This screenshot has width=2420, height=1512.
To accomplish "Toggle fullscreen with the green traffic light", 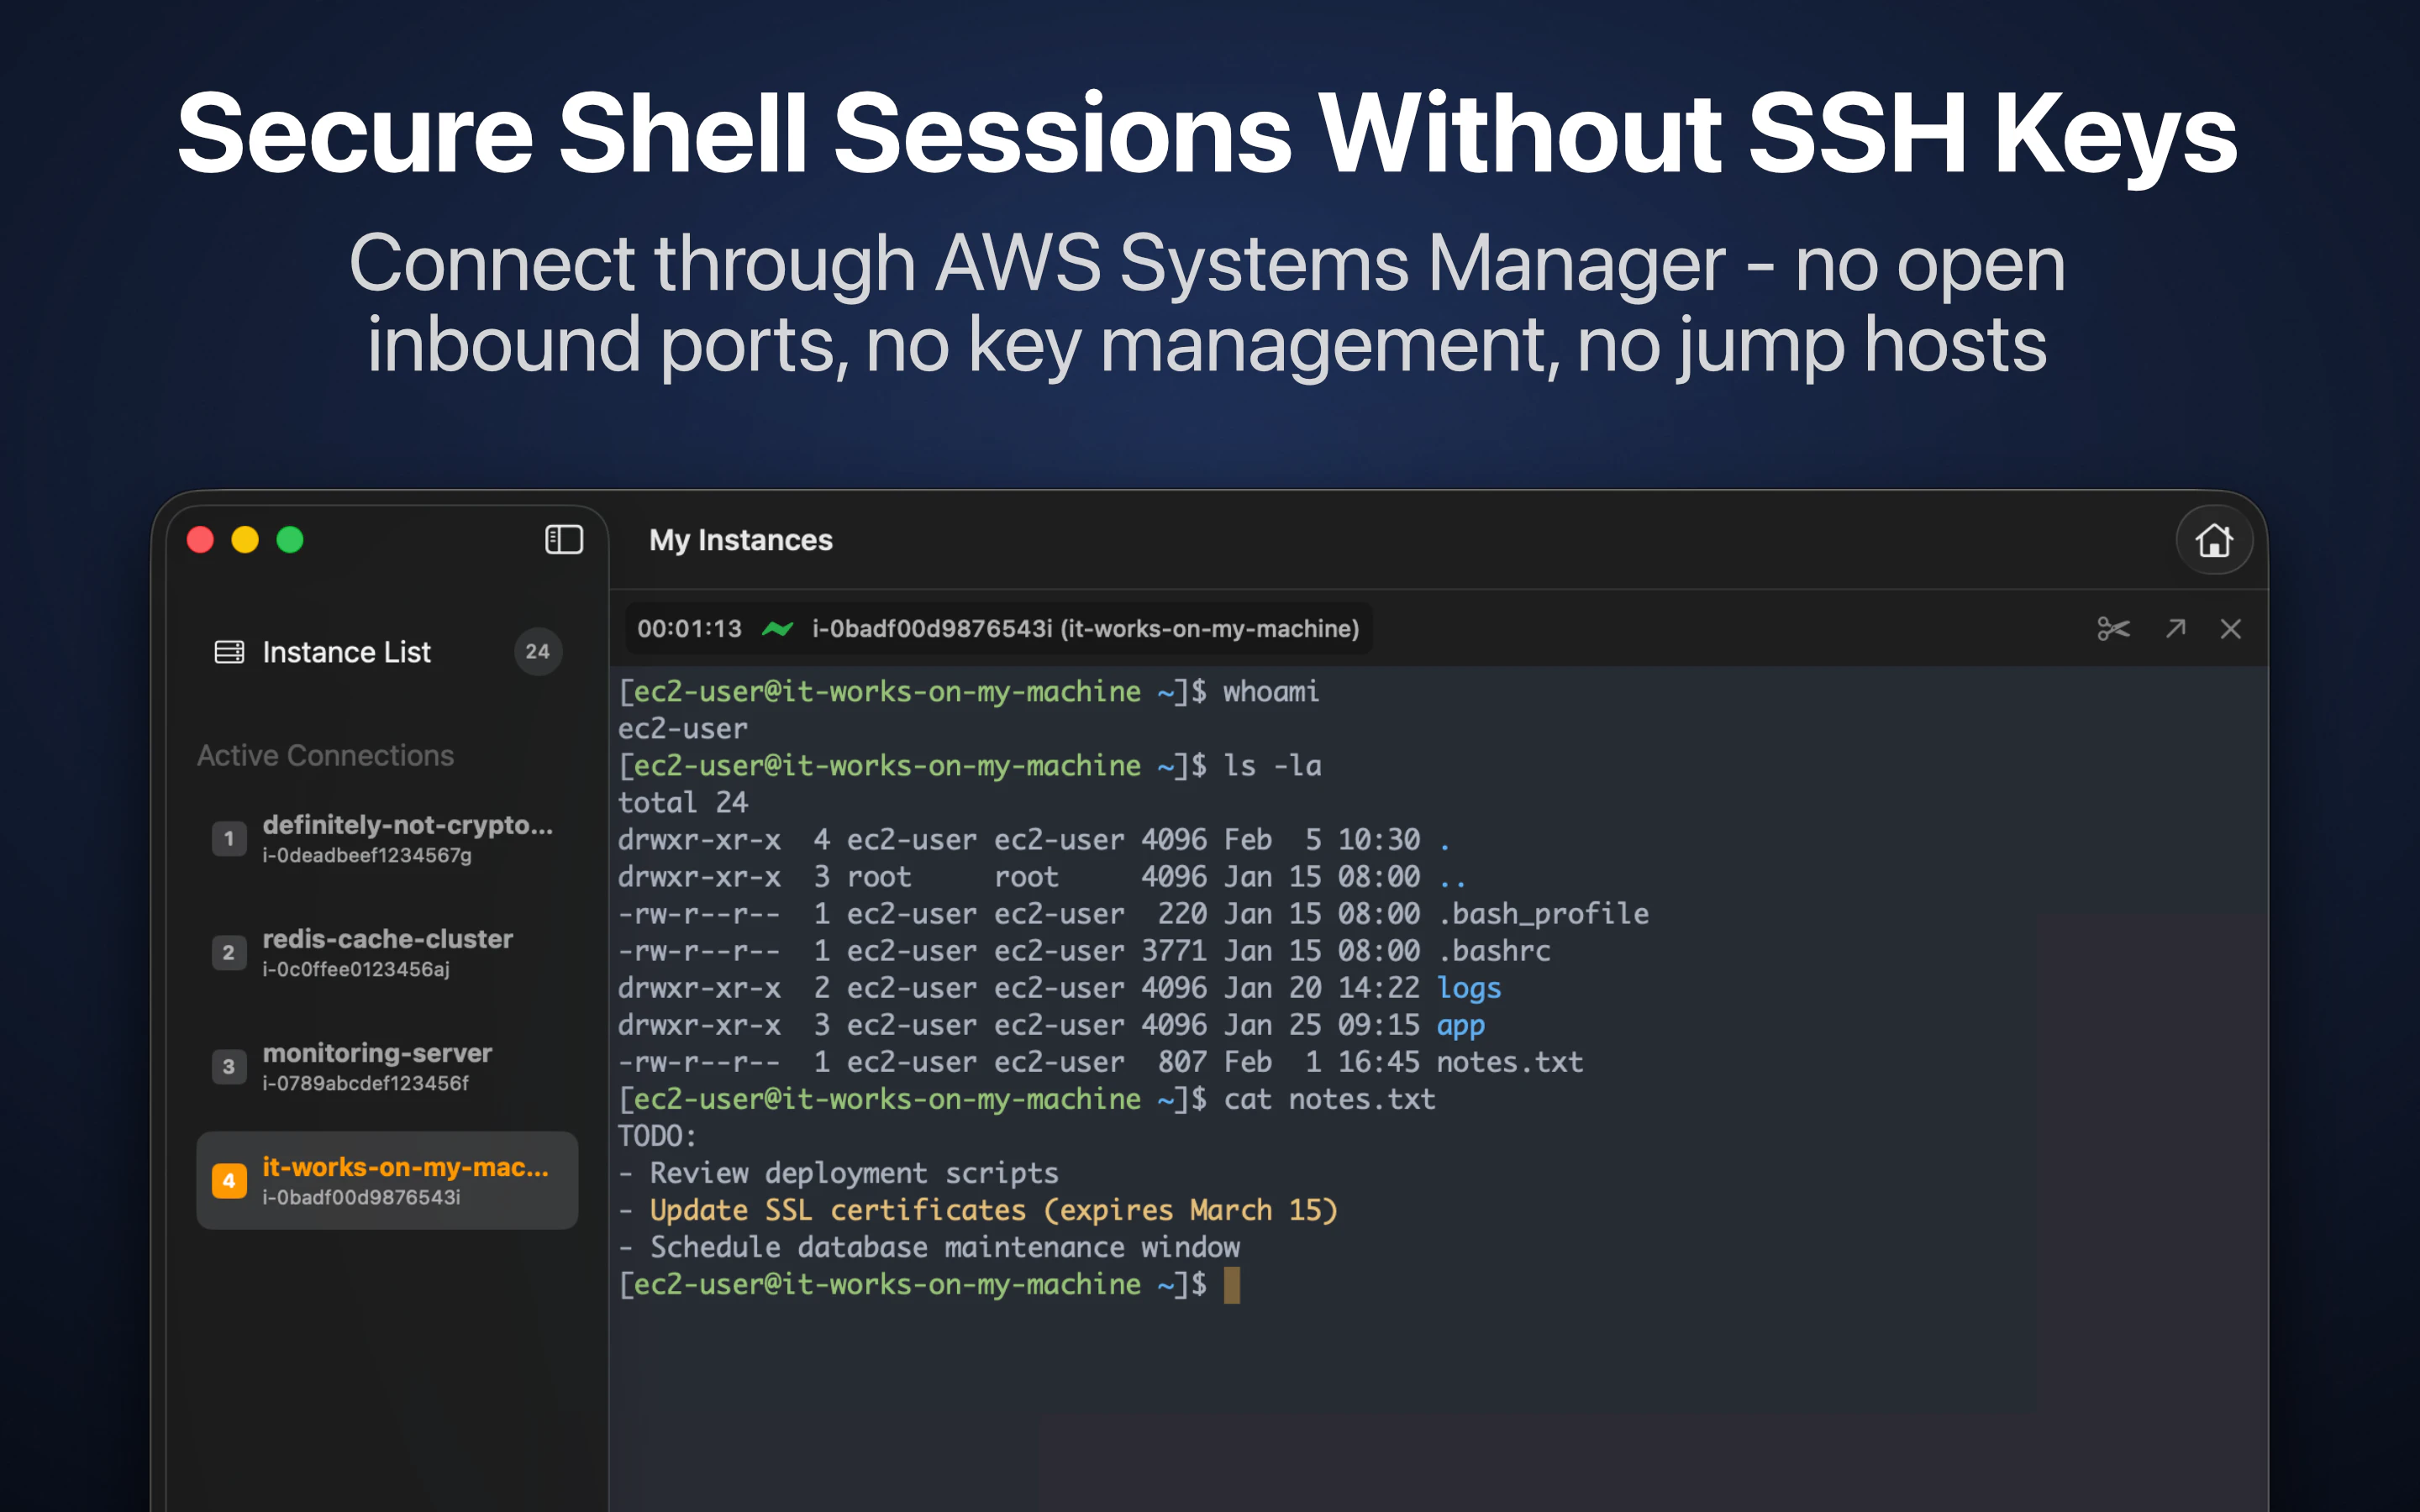I will [290, 540].
